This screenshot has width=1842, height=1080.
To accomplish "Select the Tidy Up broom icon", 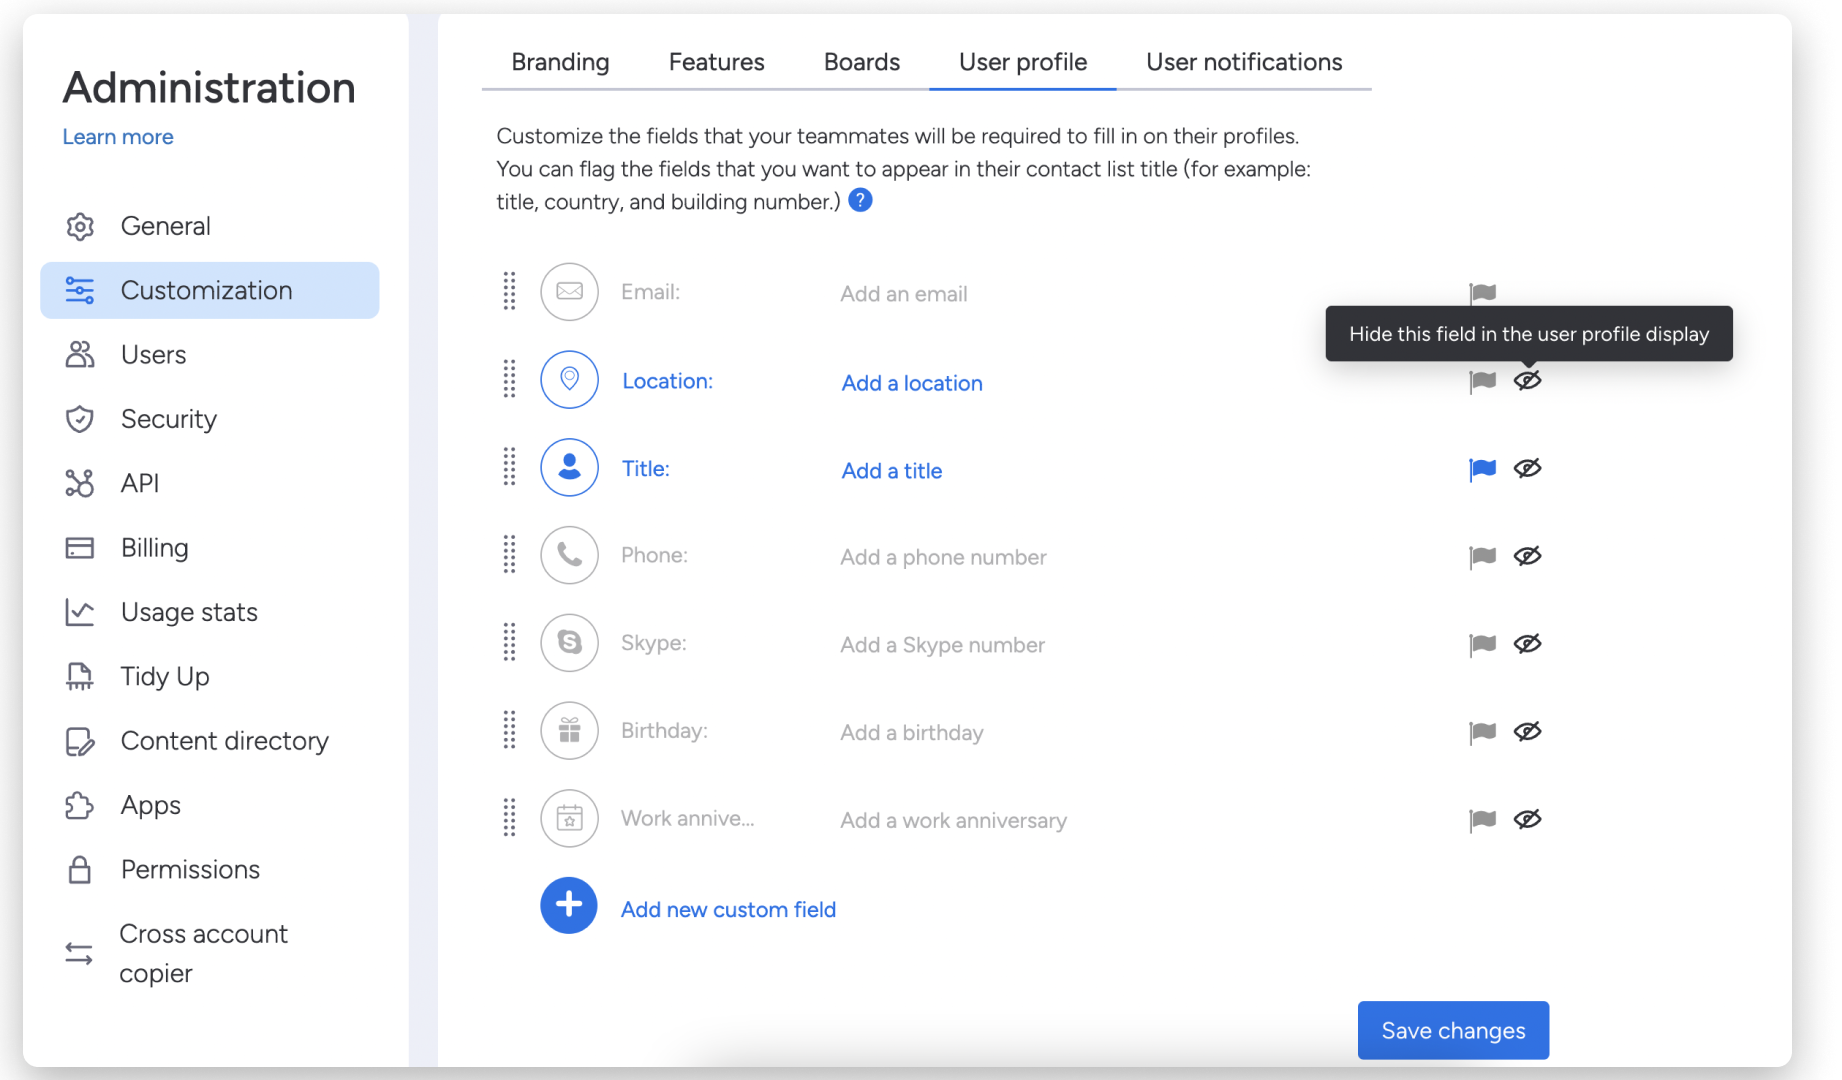I will click(x=80, y=676).
